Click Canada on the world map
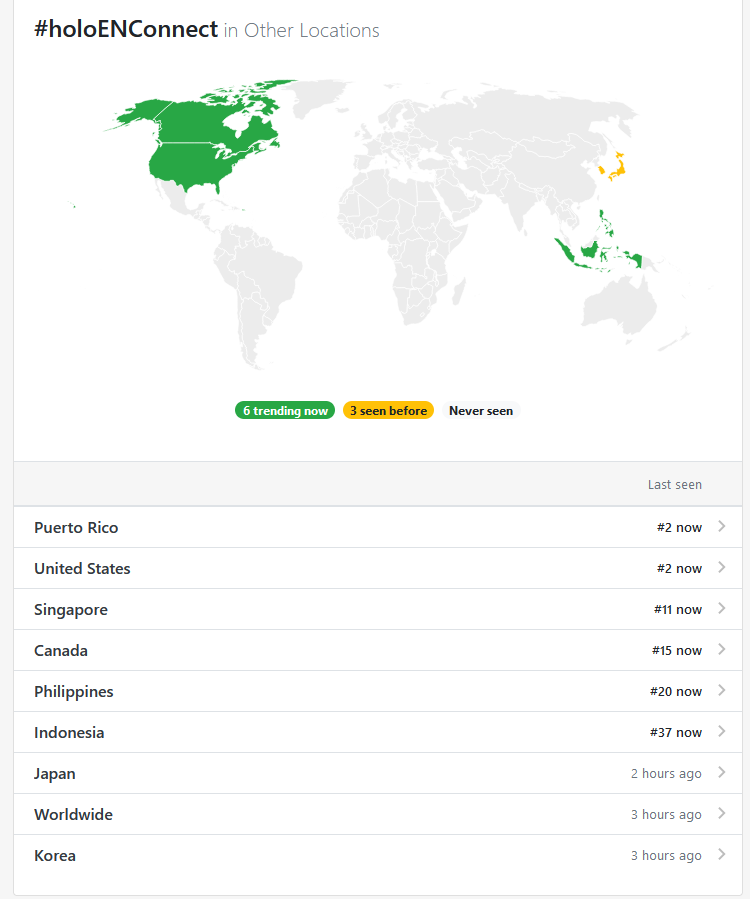Image resolution: width=750 pixels, height=899 pixels. tap(200, 120)
